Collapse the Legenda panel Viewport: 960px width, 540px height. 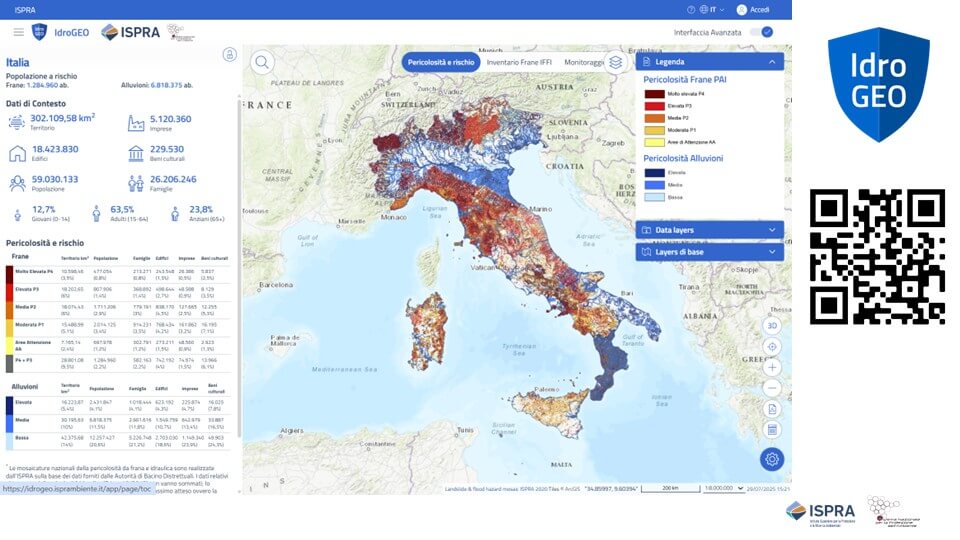click(772, 62)
